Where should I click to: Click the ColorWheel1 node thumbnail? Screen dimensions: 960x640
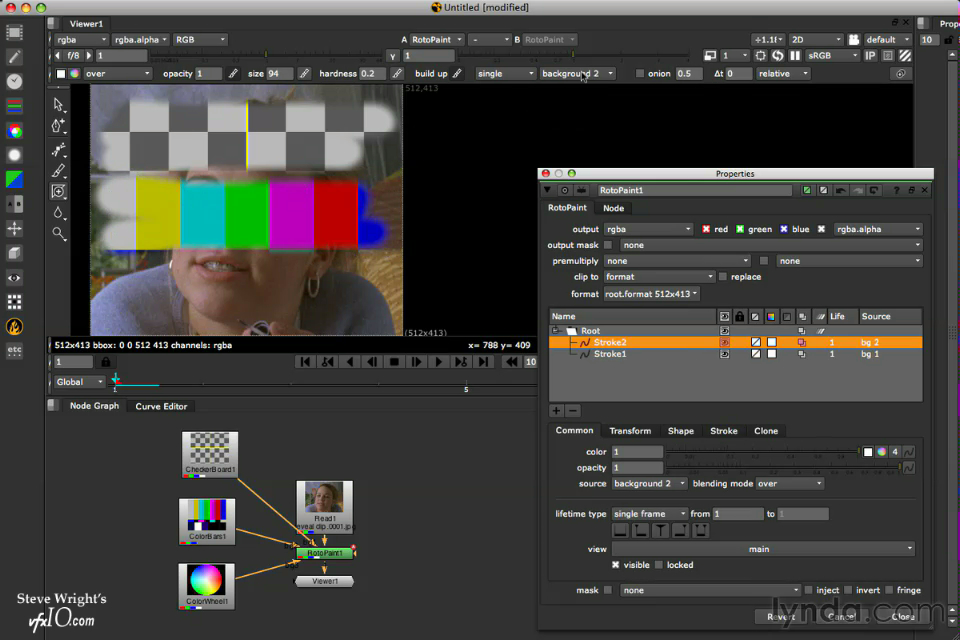[x=207, y=581]
